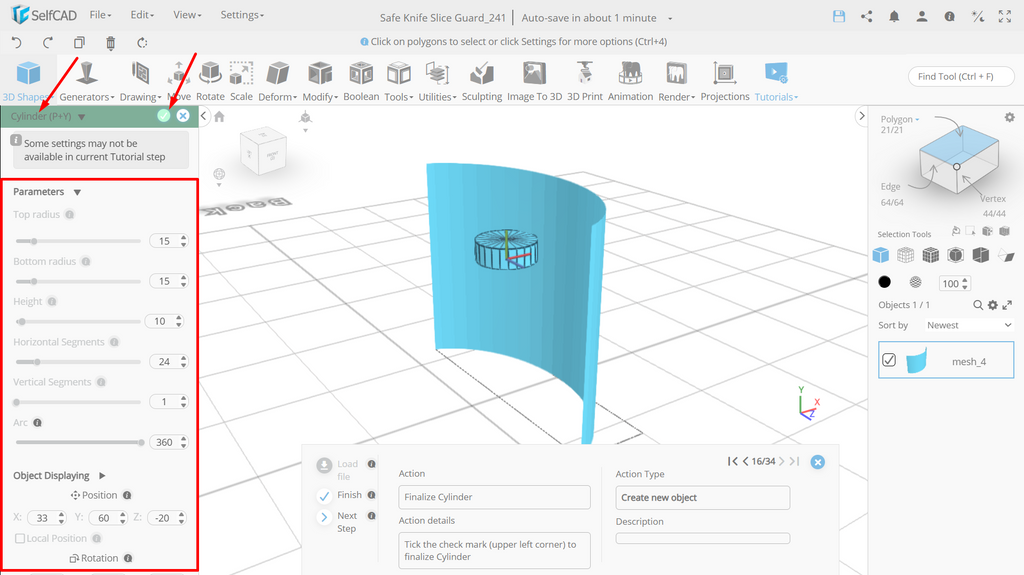
Task: Toggle the mesh_4 object checkbox
Action: pos(889,360)
